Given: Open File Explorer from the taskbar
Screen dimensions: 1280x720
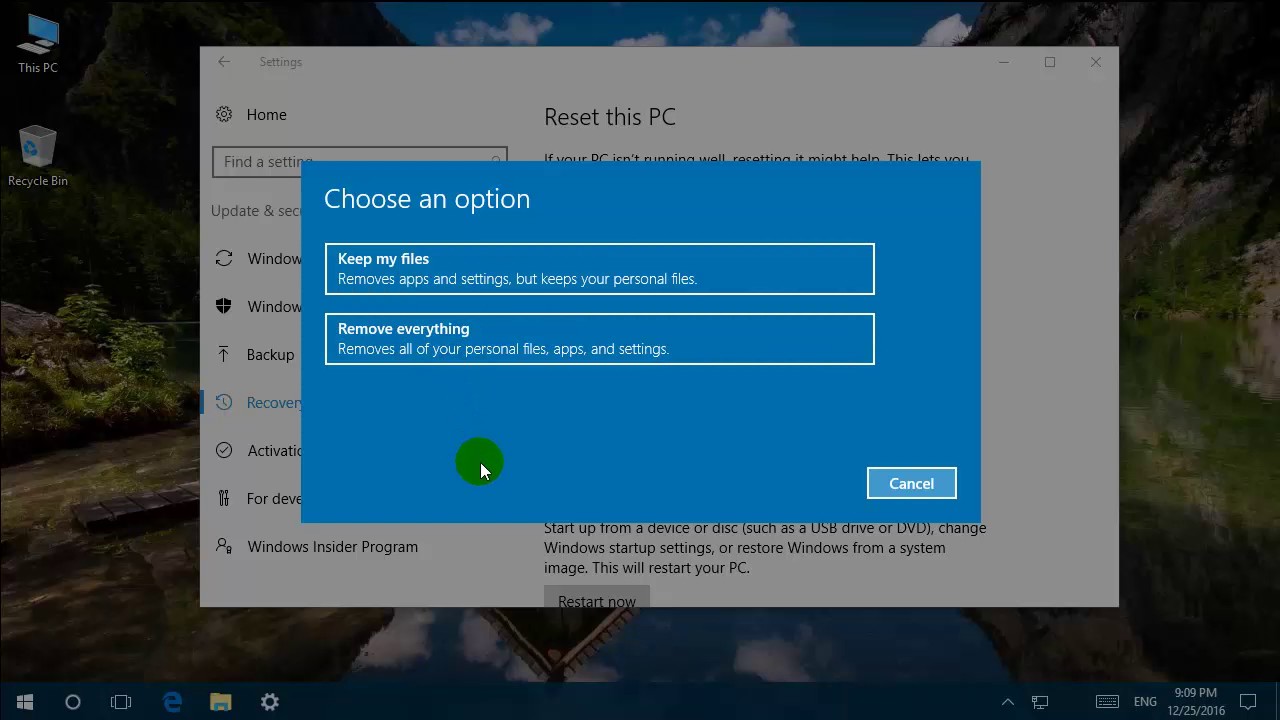Looking at the screenshot, I should (x=221, y=702).
